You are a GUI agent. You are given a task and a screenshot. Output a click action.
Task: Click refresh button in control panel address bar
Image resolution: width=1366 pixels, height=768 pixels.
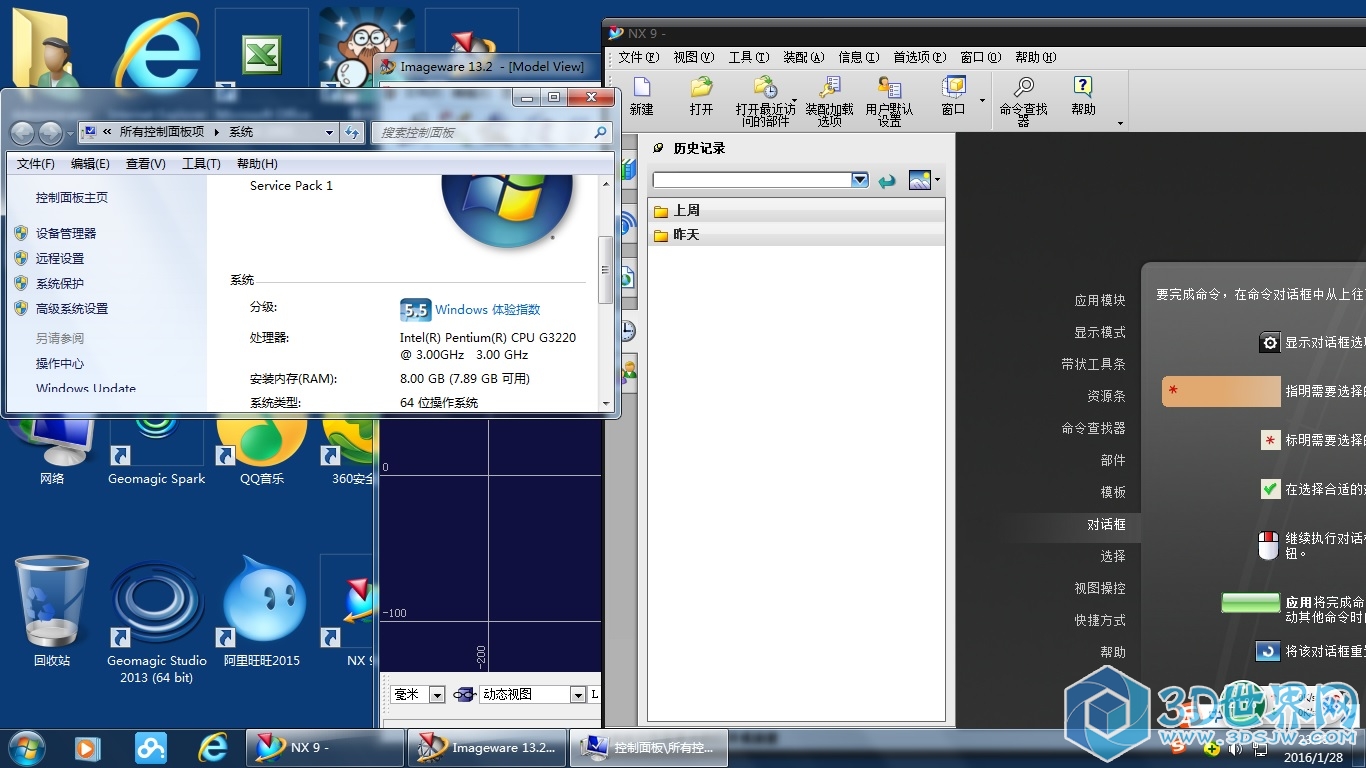[352, 132]
